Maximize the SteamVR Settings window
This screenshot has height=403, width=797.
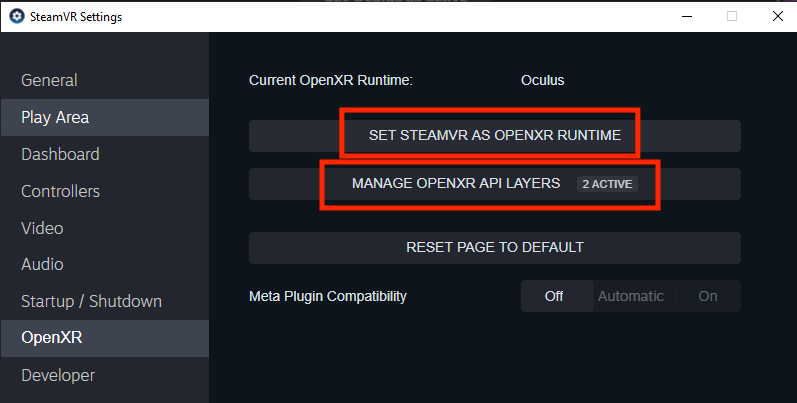click(x=732, y=16)
